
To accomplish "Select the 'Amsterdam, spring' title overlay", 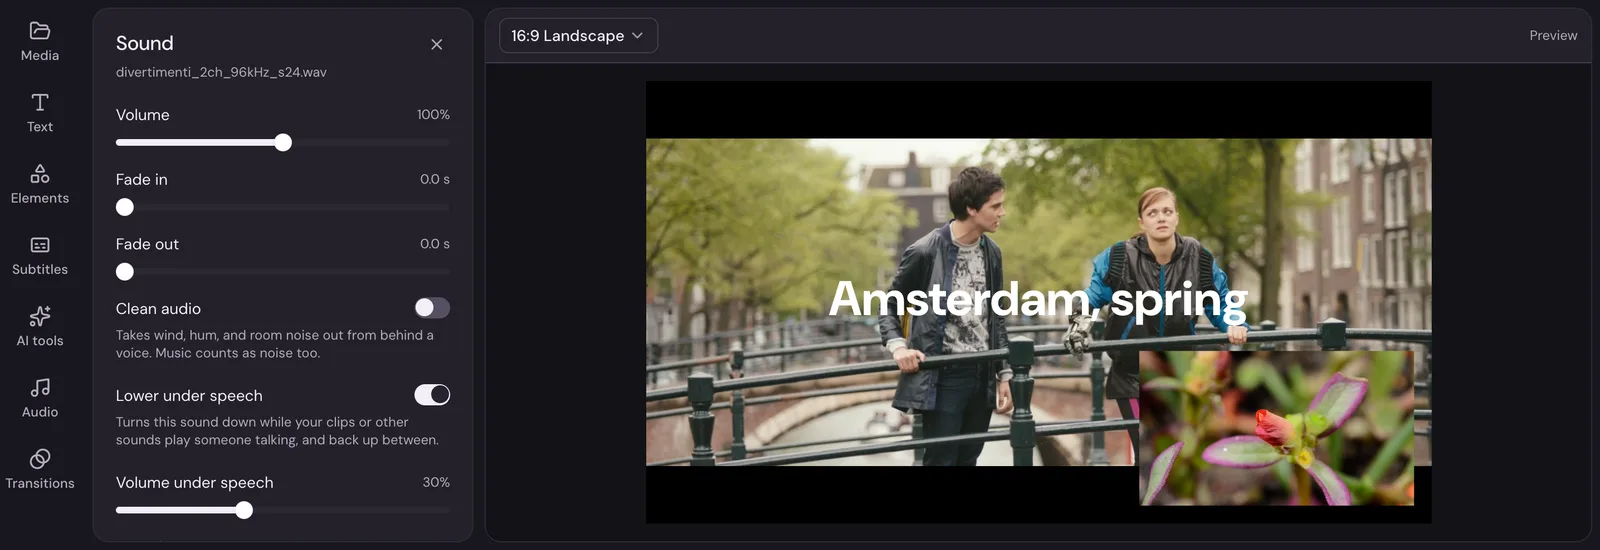I will tap(1038, 299).
